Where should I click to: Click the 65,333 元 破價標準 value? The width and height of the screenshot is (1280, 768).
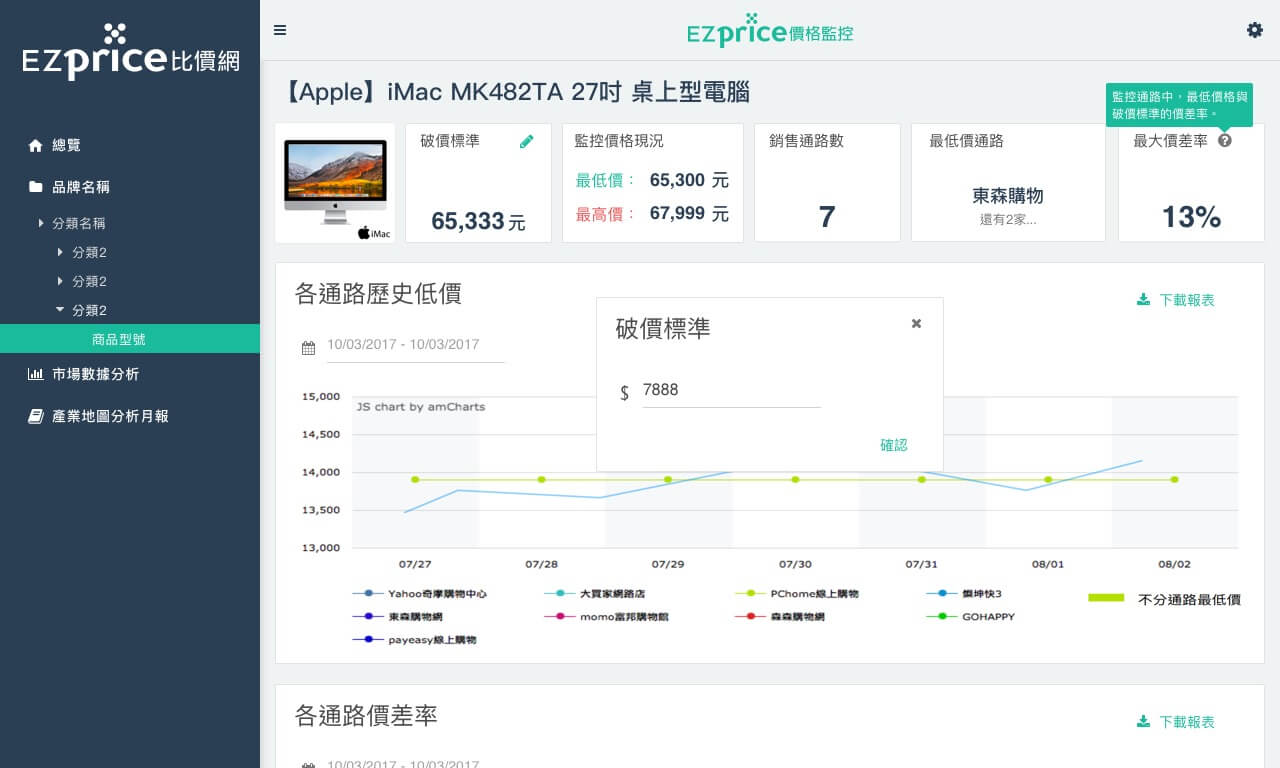coord(478,221)
